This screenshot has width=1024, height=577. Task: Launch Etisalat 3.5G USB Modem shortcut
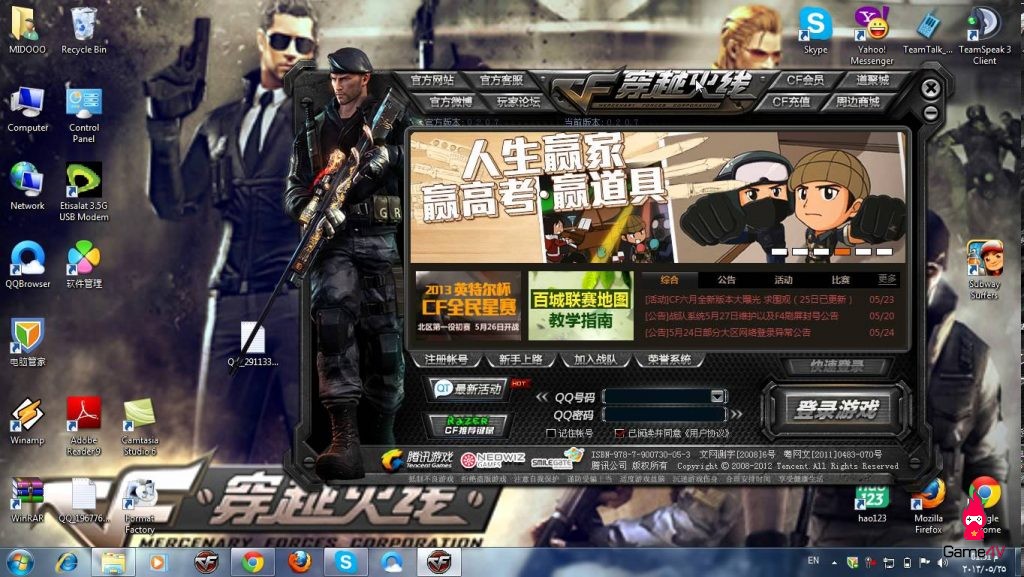tap(84, 192)
